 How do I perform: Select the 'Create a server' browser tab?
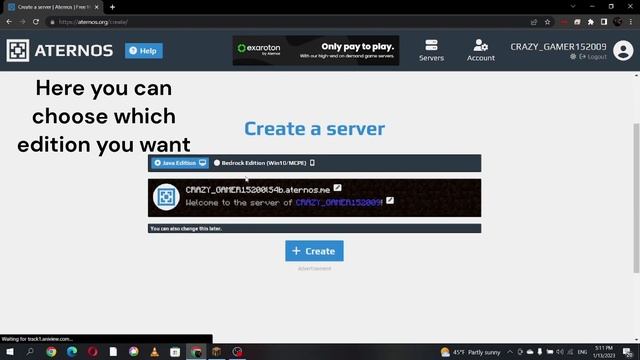[x=53, y=7]
